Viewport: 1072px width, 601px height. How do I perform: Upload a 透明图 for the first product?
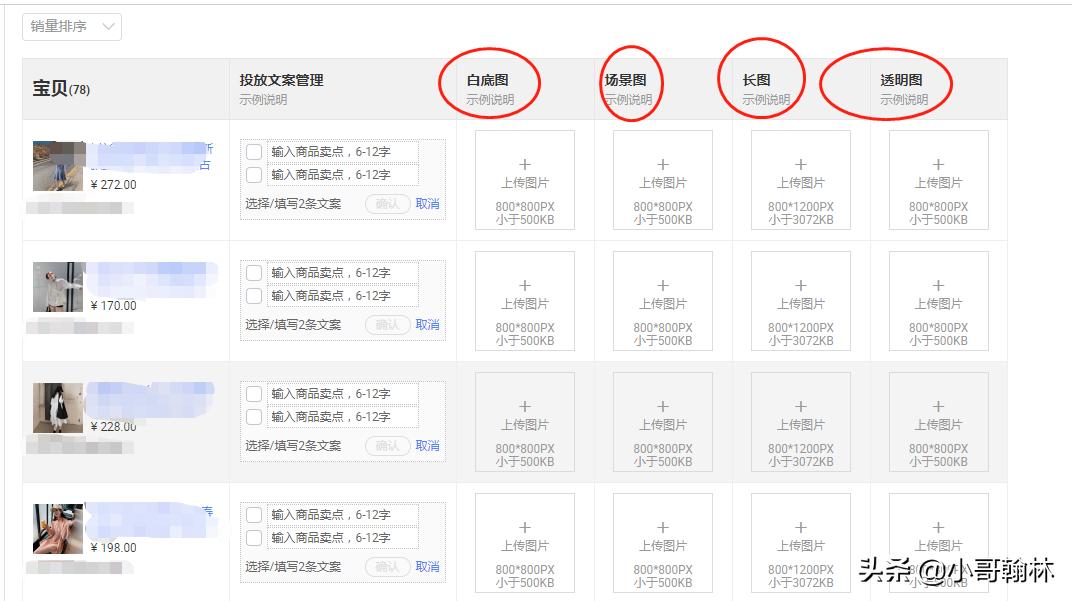[937, 180]
